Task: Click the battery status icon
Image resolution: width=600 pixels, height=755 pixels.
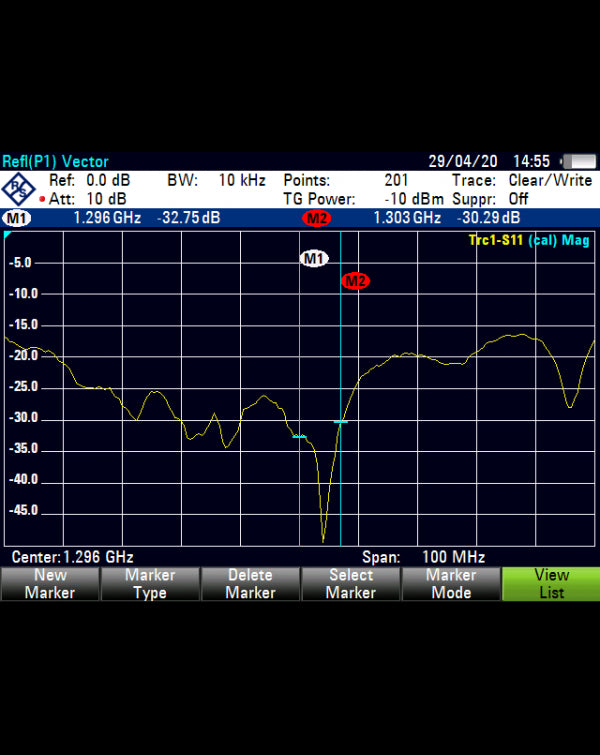Action: coord(578,161)
